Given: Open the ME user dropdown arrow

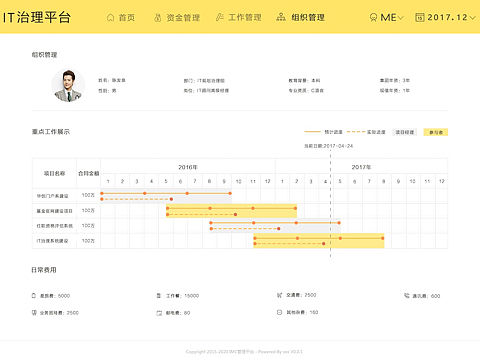Looking at the screenshot, I should point(401,18).
